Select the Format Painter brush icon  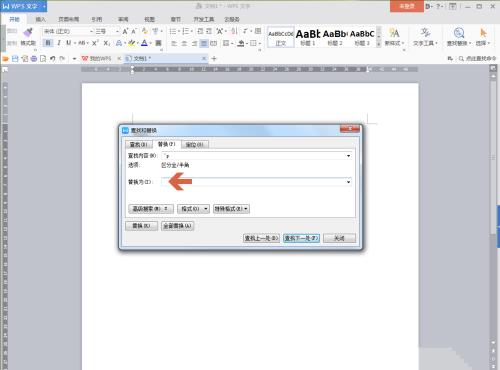[28, 32]
